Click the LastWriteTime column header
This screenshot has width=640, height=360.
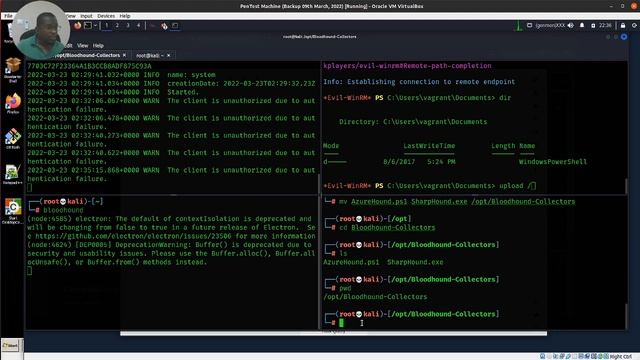pos(429,146)
